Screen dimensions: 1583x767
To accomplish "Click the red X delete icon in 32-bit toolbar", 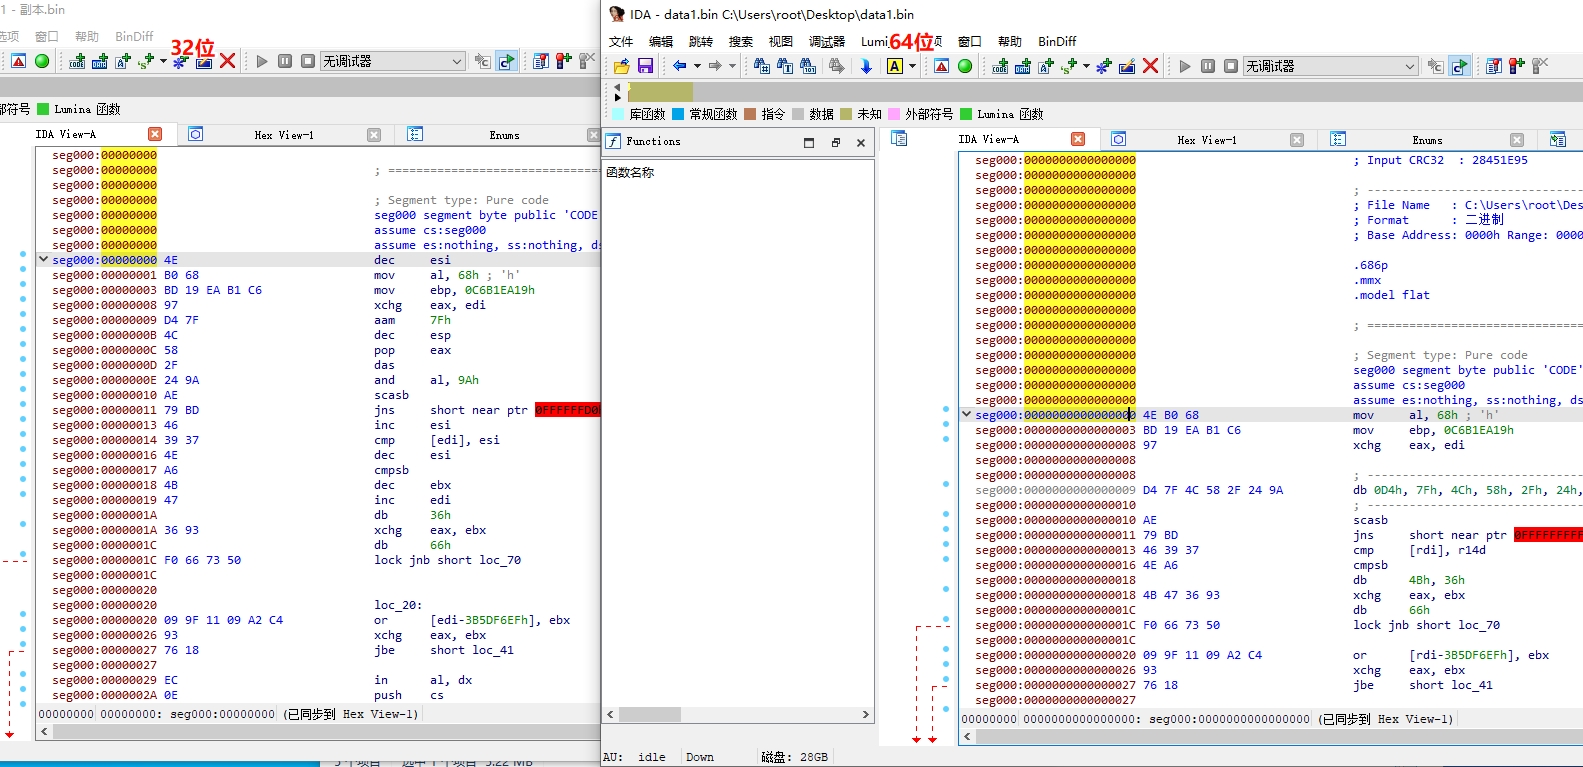I will (228, 61).
